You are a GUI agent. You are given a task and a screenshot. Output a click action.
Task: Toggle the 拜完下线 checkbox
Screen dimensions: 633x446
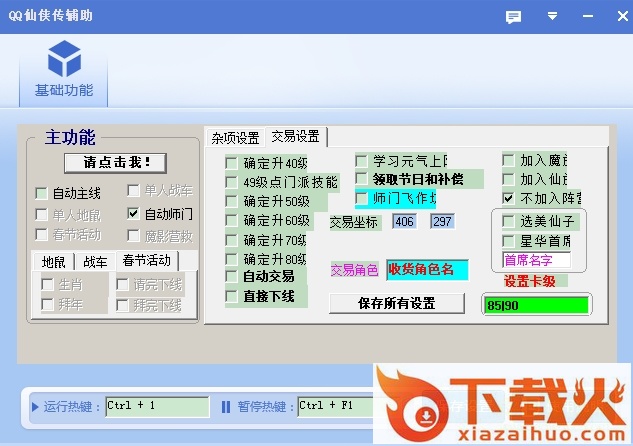tap(122, 306)
